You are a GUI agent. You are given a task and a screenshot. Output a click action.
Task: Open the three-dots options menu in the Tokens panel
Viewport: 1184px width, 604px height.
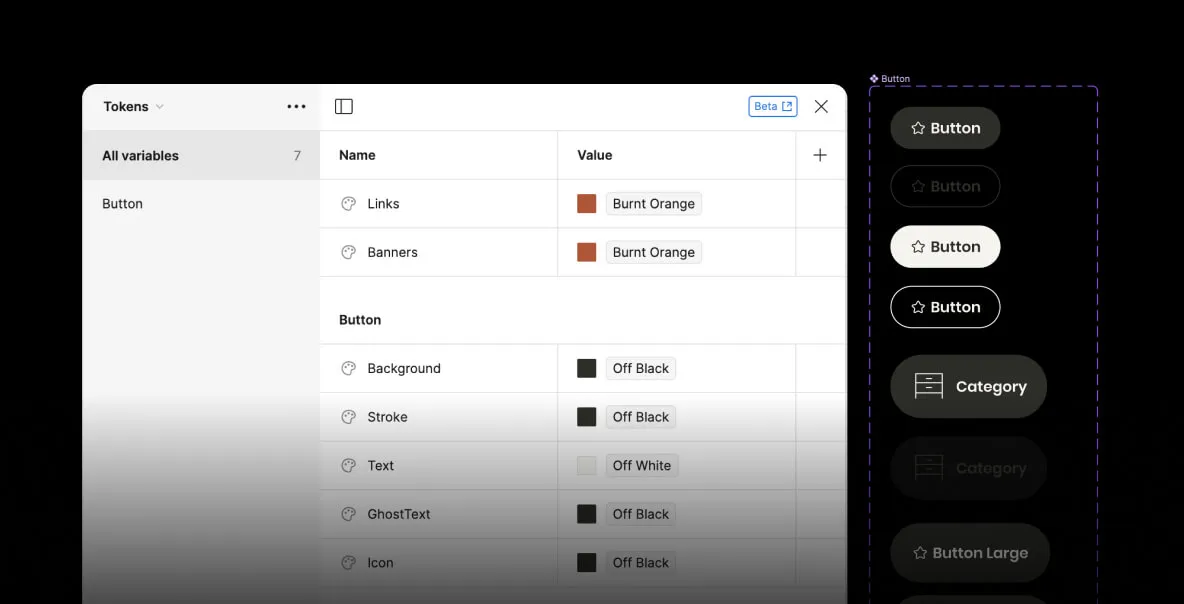pyautogui.click(x=296, y=106)
